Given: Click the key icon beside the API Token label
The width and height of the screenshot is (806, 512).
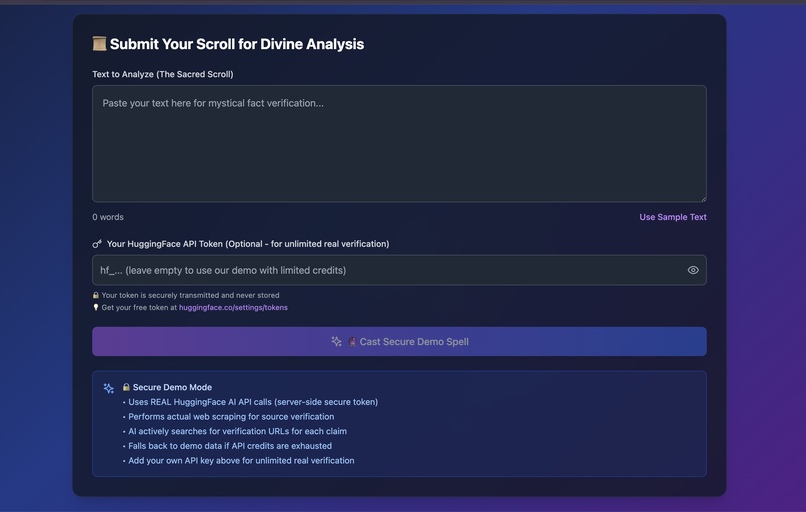Looking at the screenshot, I should pos(97,244).
